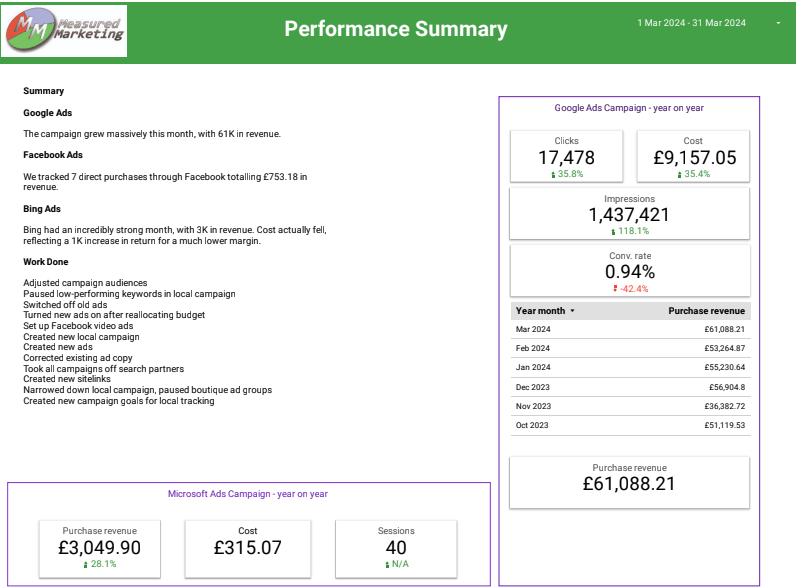Click the Work Done heading
This screenshot has width=796, height=587.
click(x=46, y=262)
